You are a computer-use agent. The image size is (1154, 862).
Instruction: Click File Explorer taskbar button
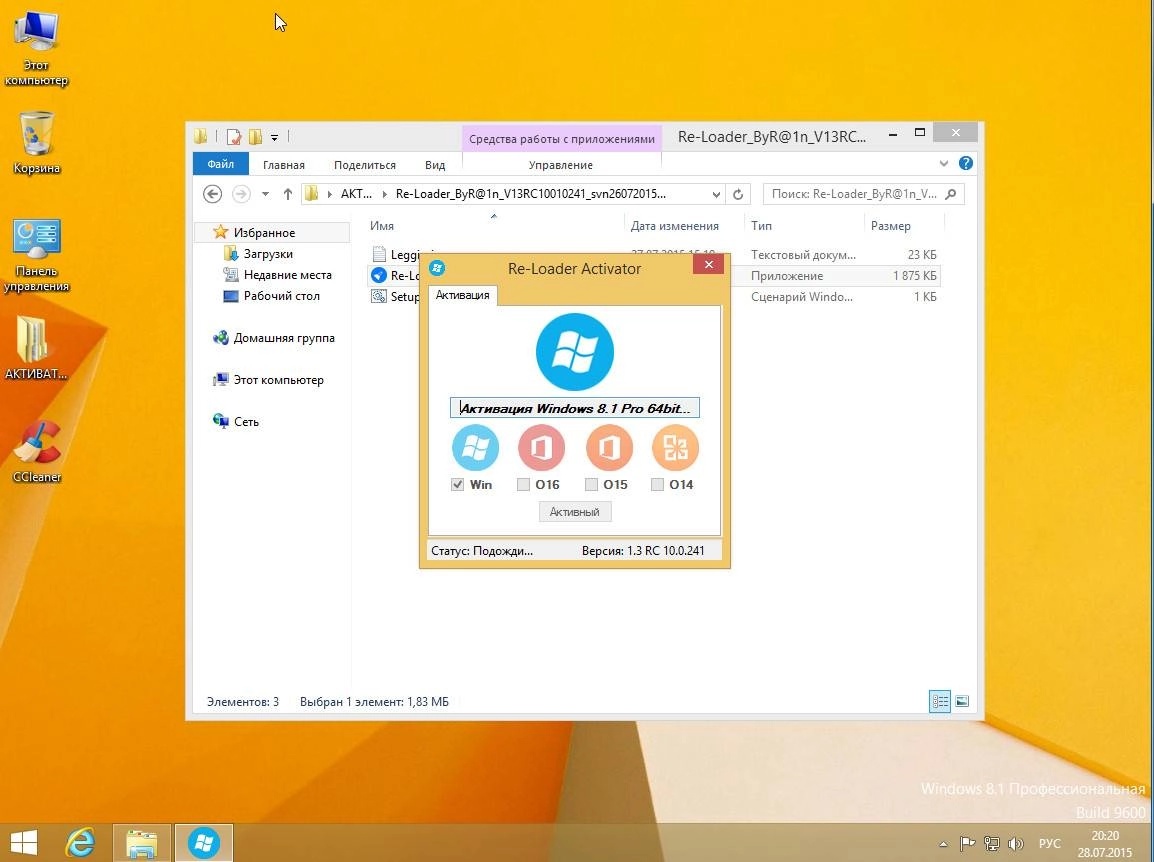[x=141, y=843]
